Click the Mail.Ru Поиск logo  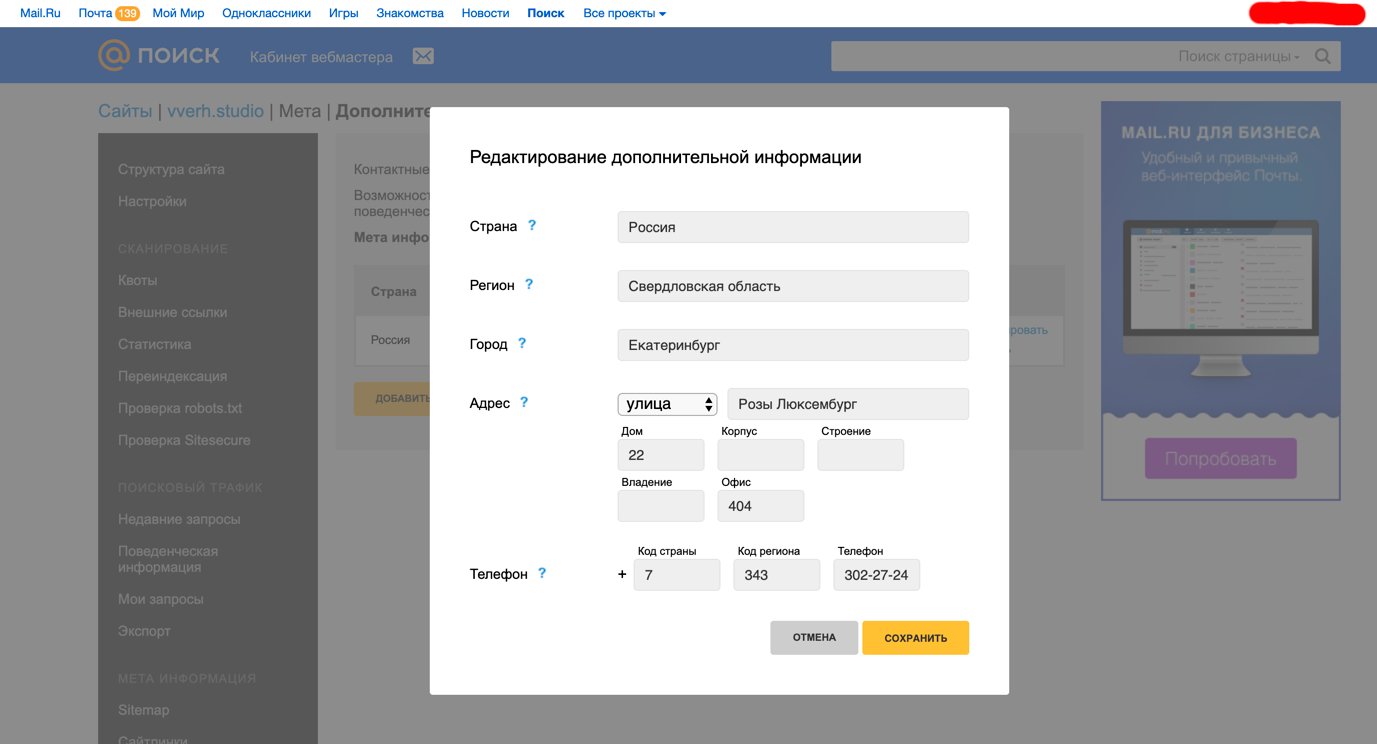(159, 55)
